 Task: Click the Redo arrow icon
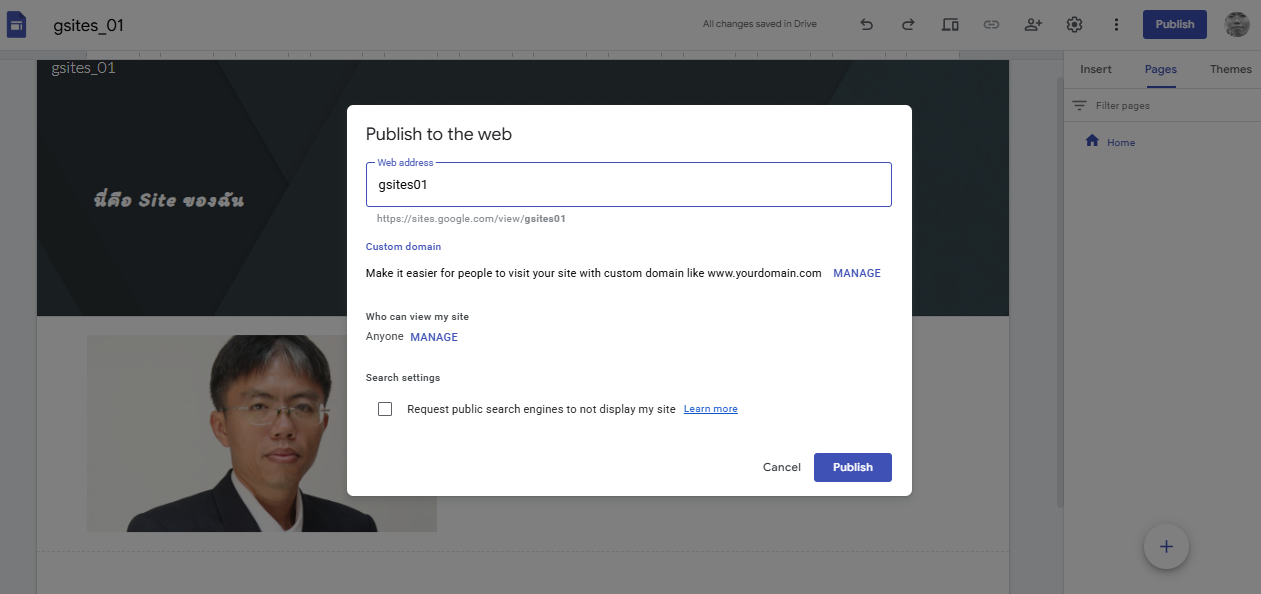click(x=908, y=25)
